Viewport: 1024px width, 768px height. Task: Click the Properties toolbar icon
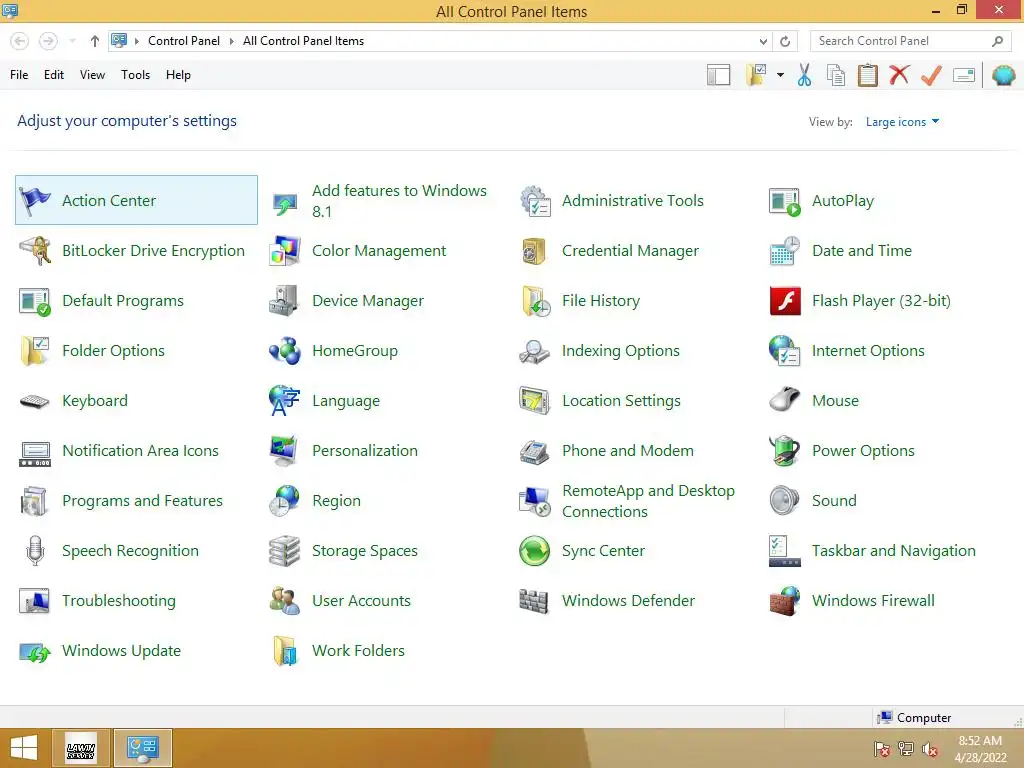point(964,75)
